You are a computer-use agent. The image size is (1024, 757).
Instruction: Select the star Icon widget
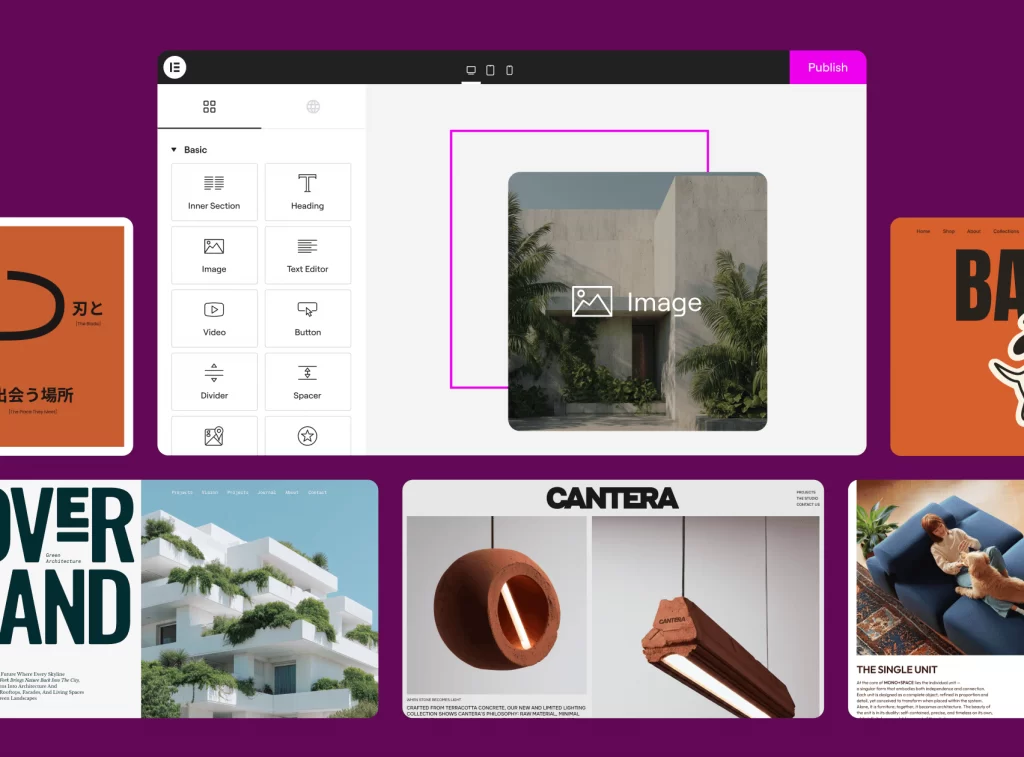click(307, 437)
